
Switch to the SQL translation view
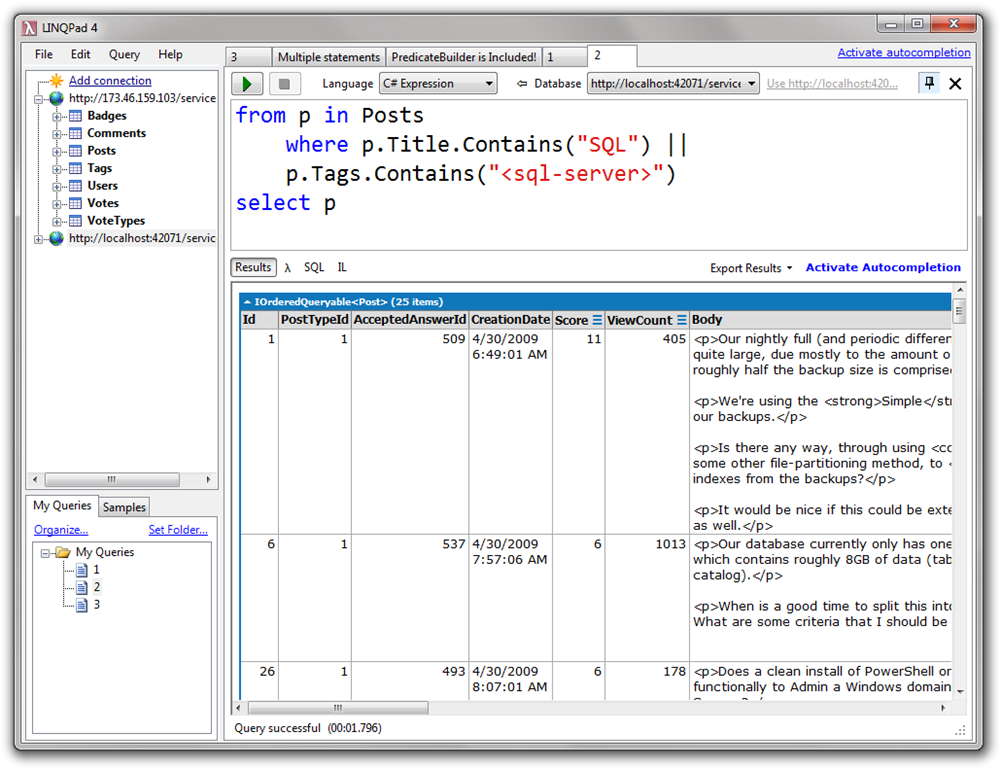313,267
